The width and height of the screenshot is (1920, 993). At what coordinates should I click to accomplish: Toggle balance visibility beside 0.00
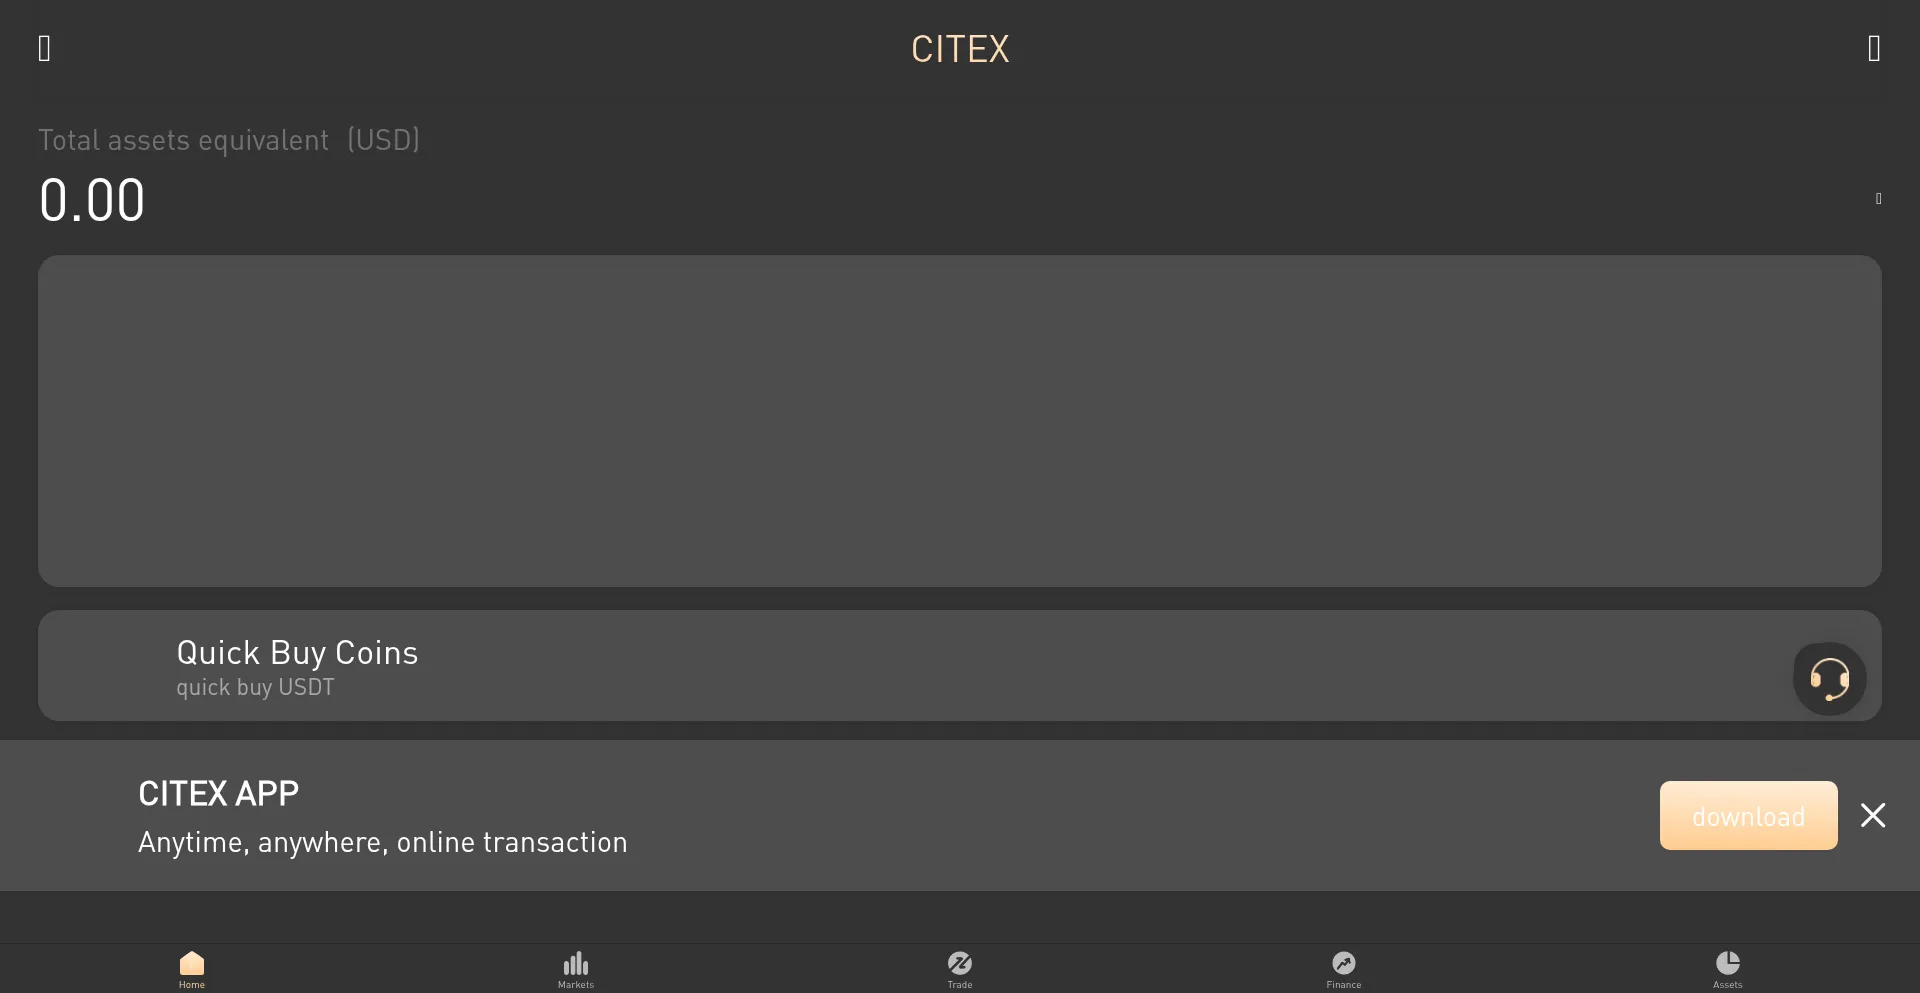point(1878,199)
